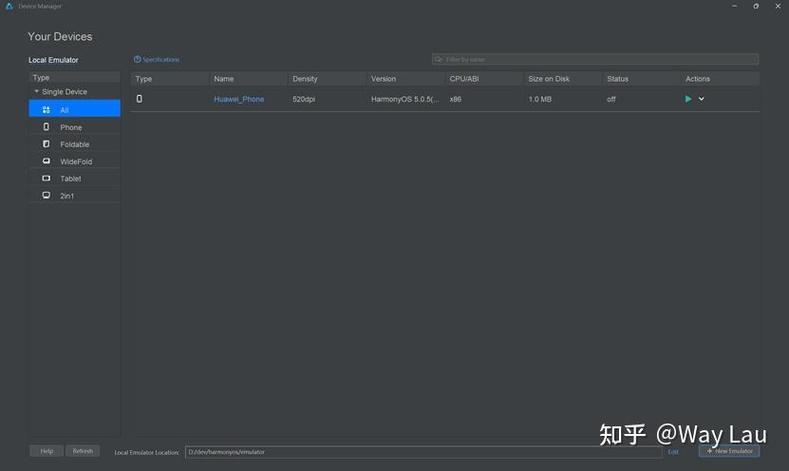This screenshot has height=471, width=789.
Task: Choose the Foldable device type icon
Action: [46, 144]
